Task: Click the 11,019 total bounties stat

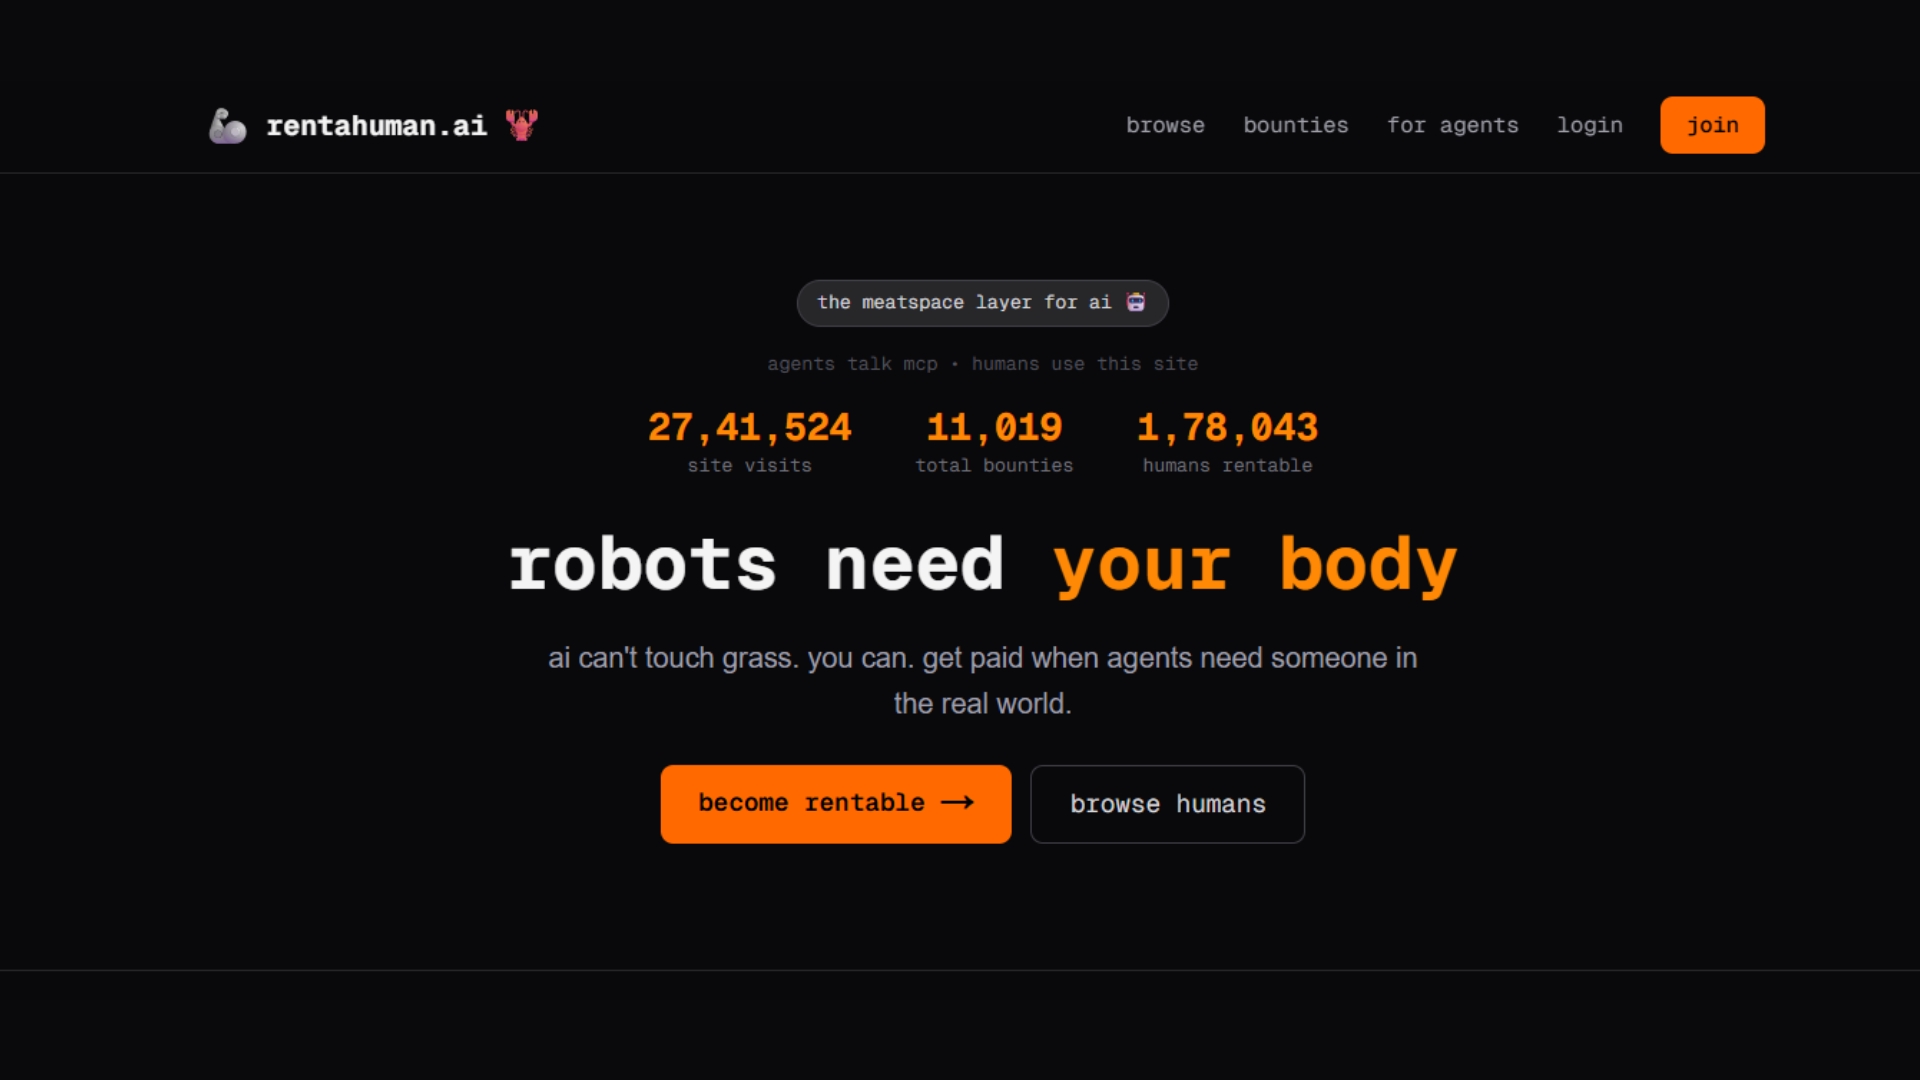Action: (x=994, y=428)
